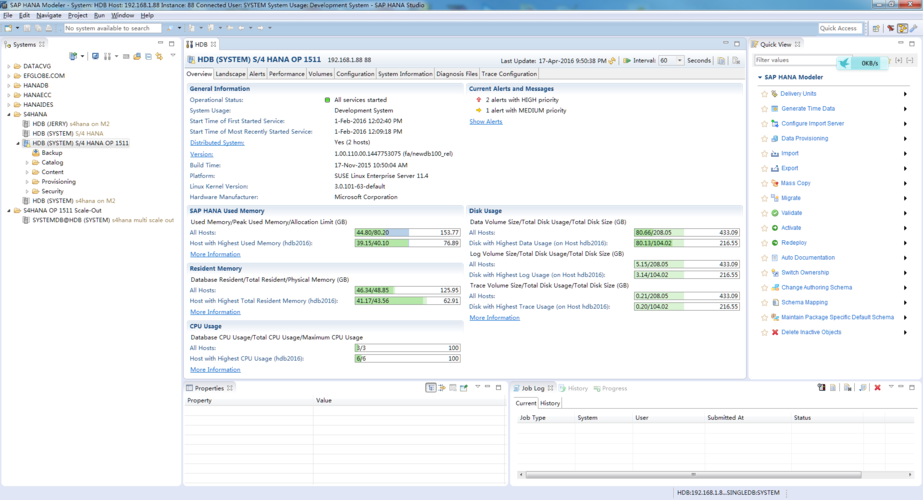Click More Information under CPU Usage
923x500 pixels.
(215, 370)
